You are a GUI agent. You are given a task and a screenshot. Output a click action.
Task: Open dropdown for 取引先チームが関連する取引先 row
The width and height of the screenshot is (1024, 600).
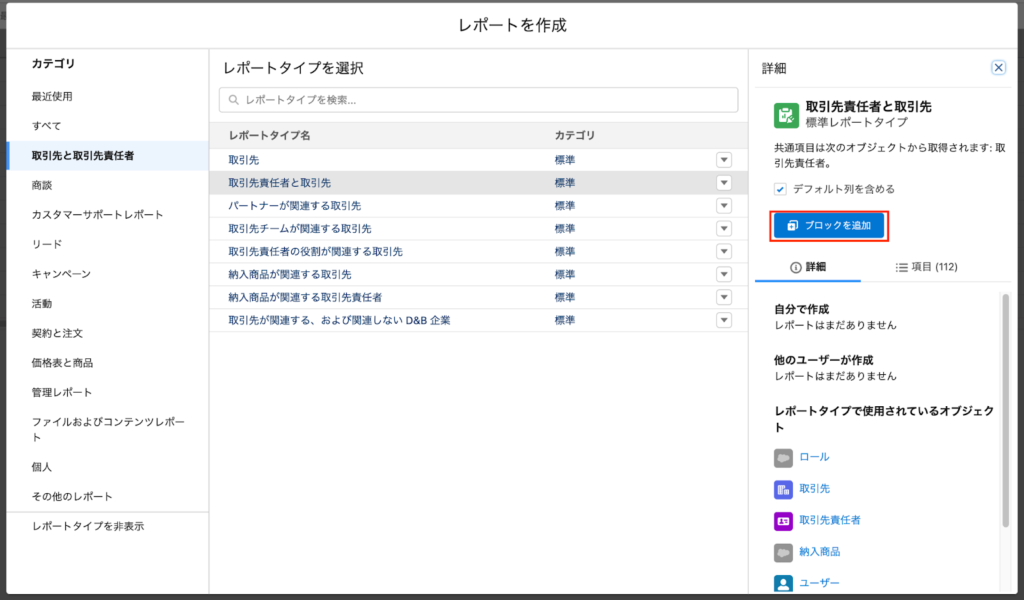coord(724,229)
